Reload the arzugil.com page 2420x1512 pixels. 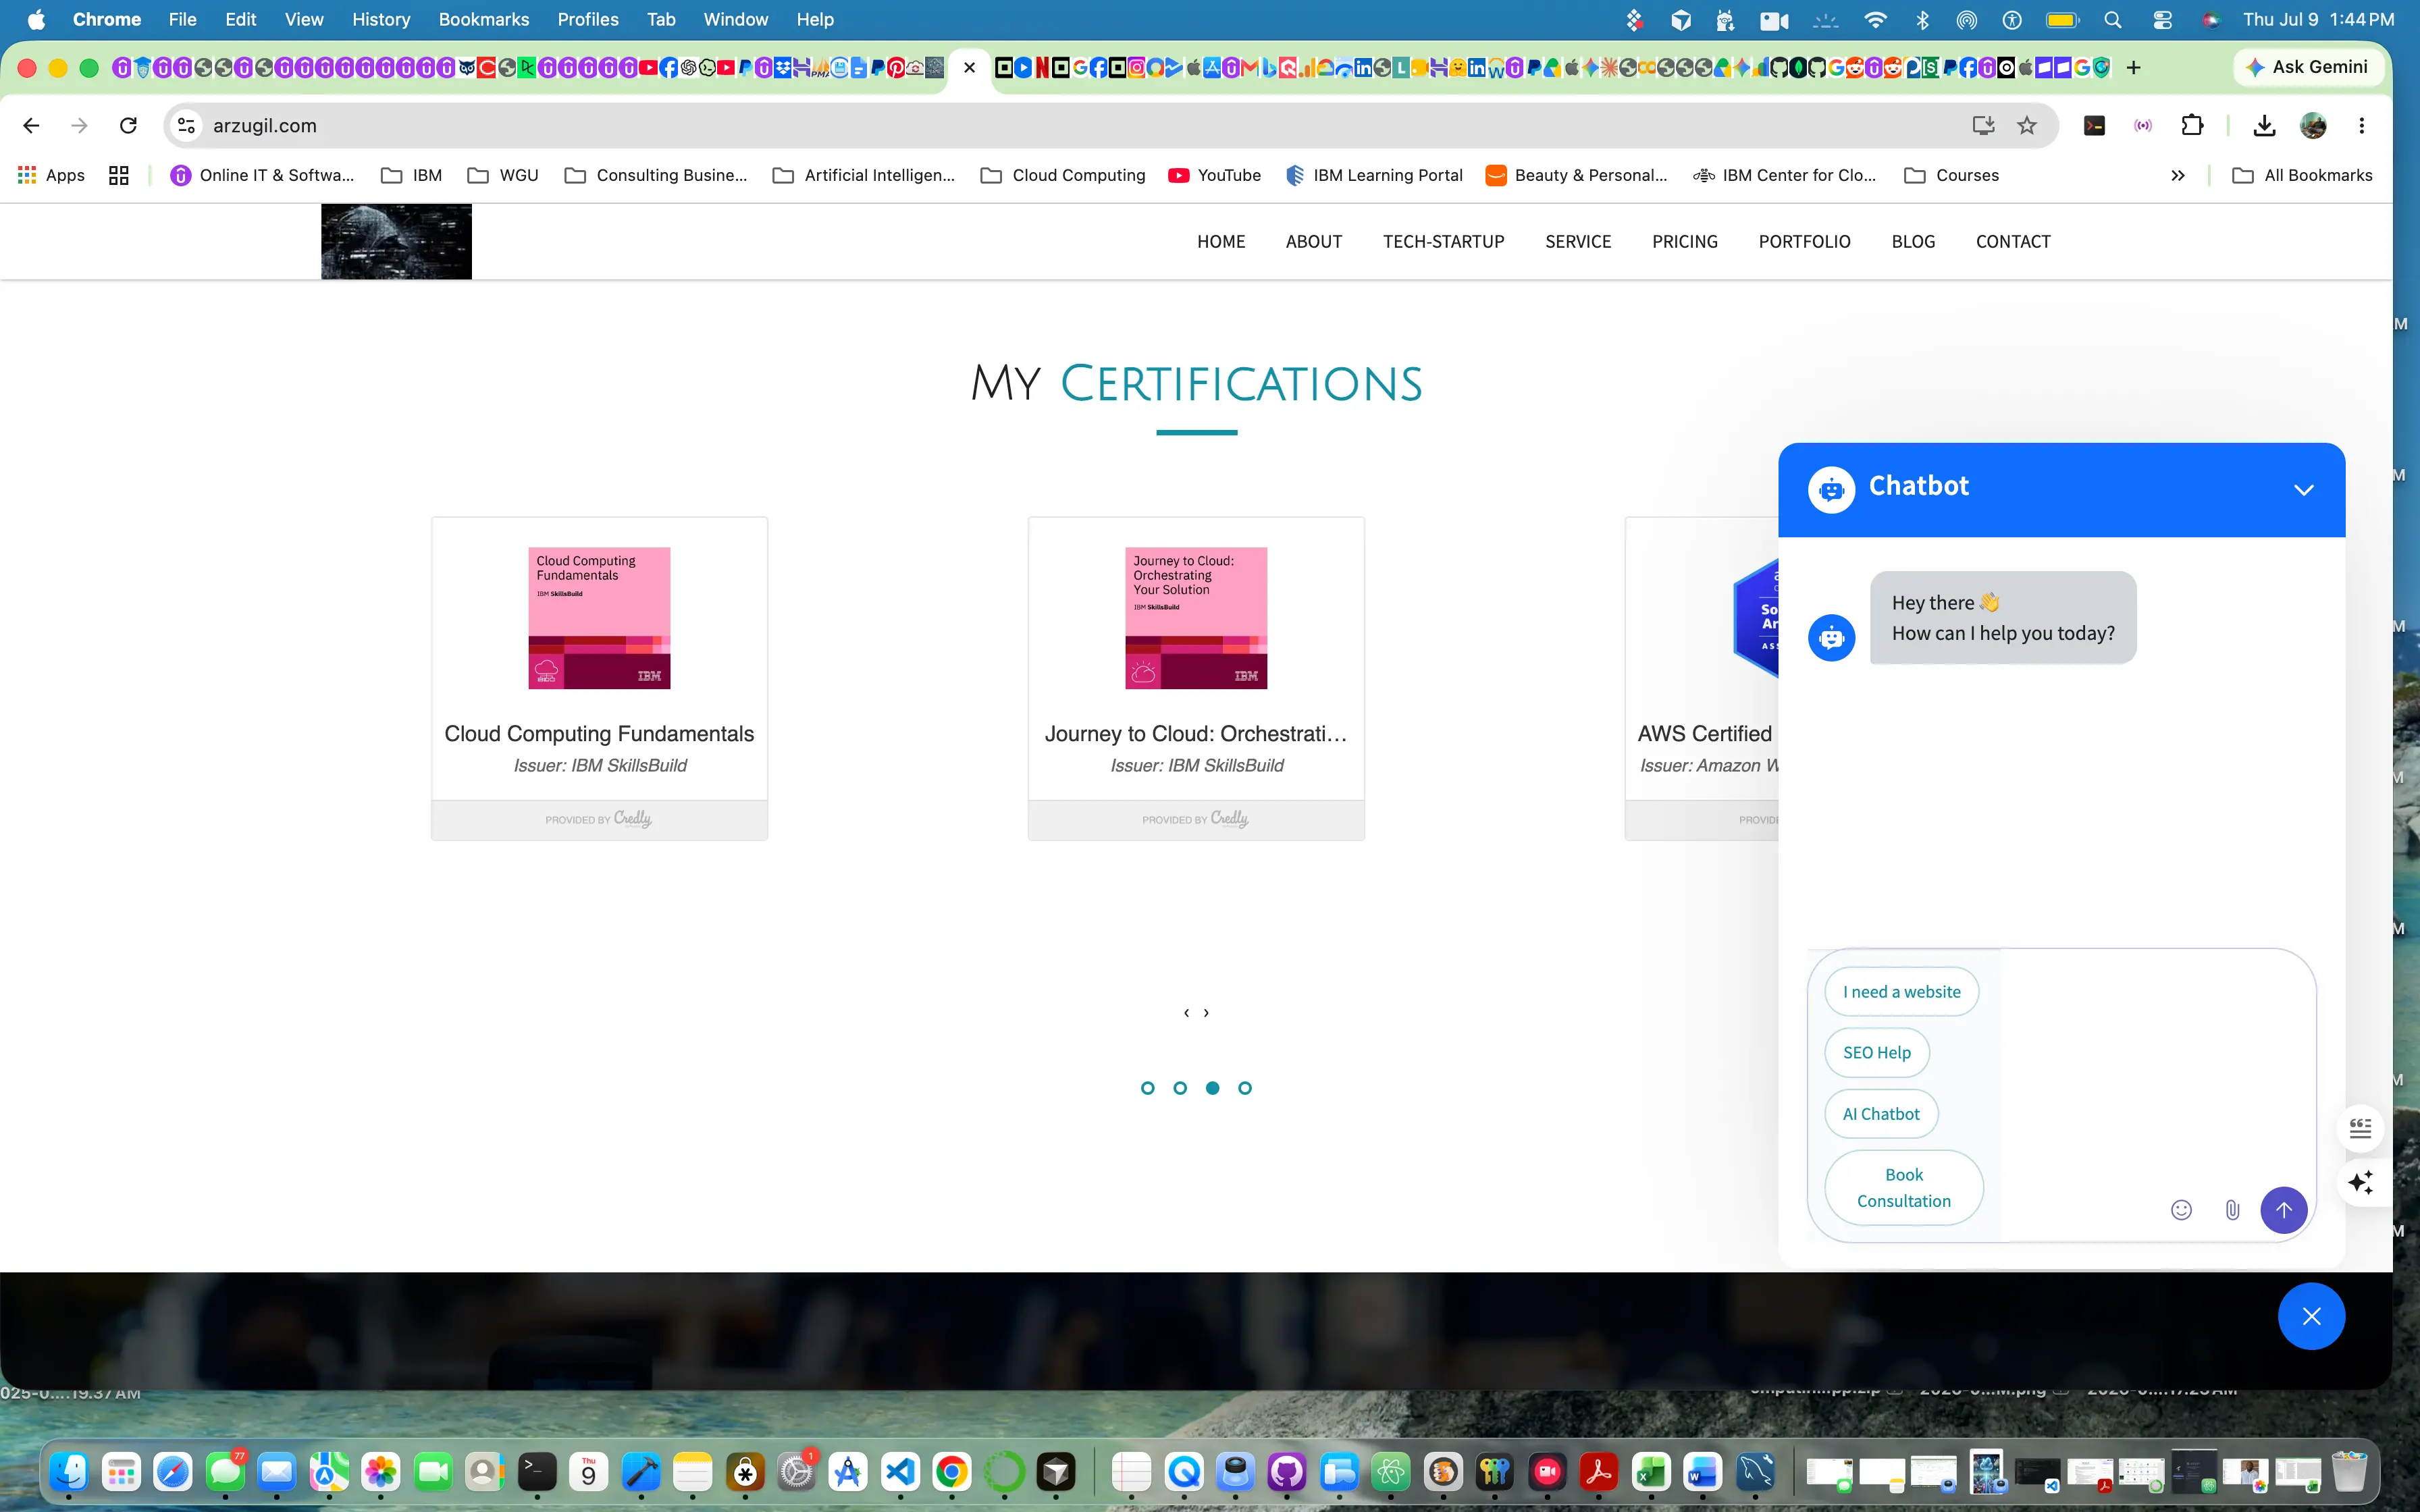(x=128, y=125)
